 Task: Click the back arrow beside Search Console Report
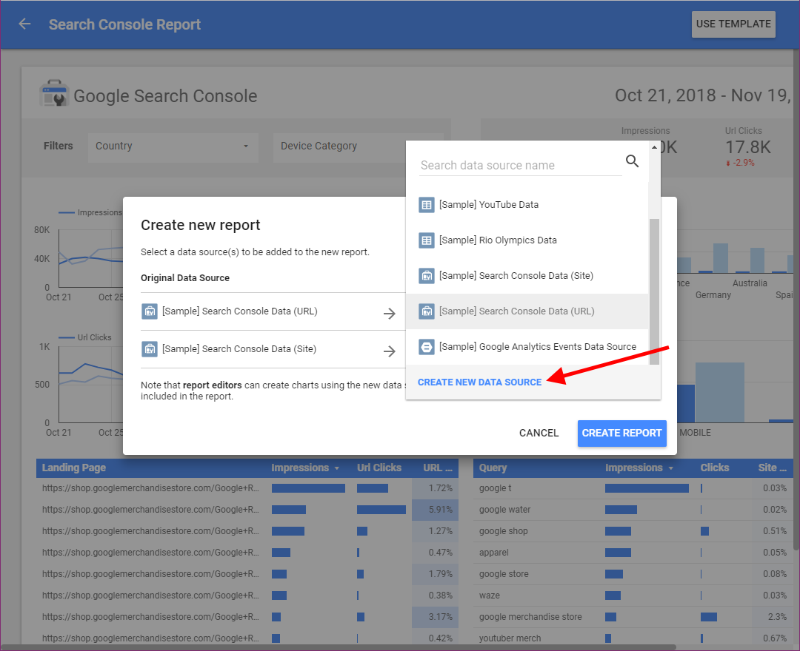coord(24,24)
